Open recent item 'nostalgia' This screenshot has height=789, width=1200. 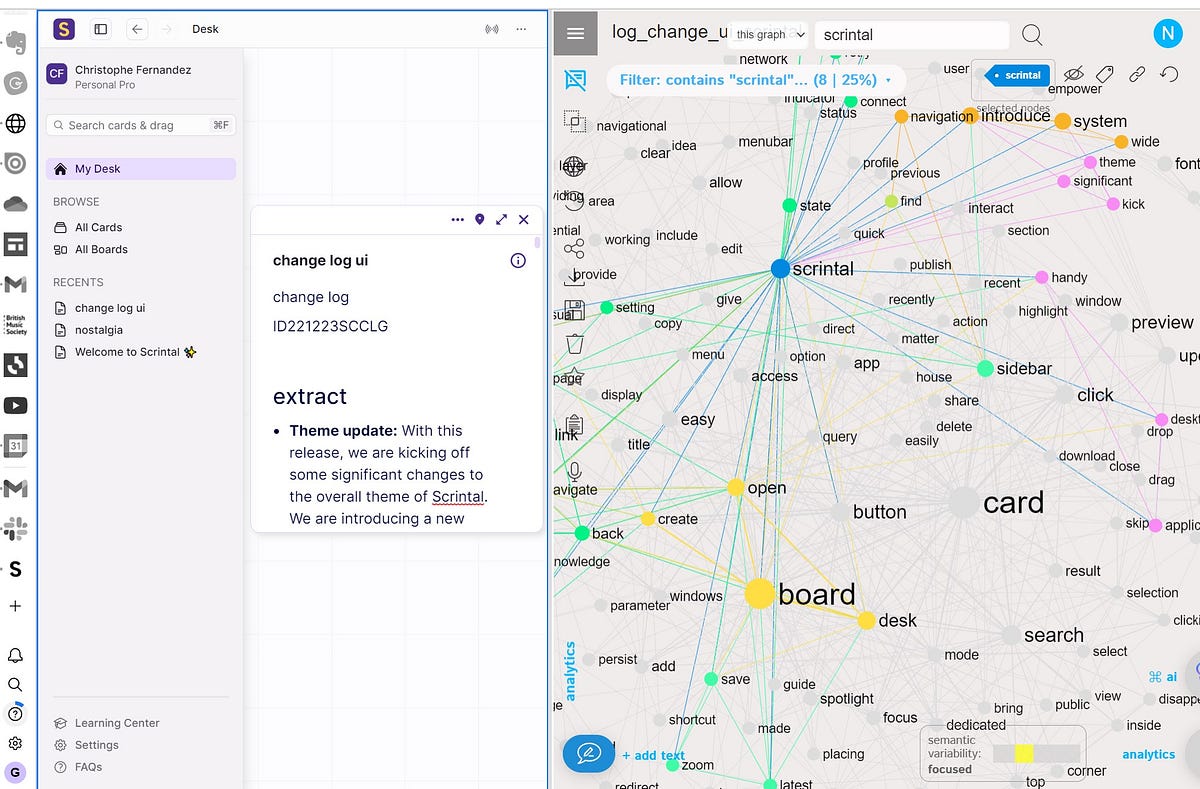[x=89, y=330]
